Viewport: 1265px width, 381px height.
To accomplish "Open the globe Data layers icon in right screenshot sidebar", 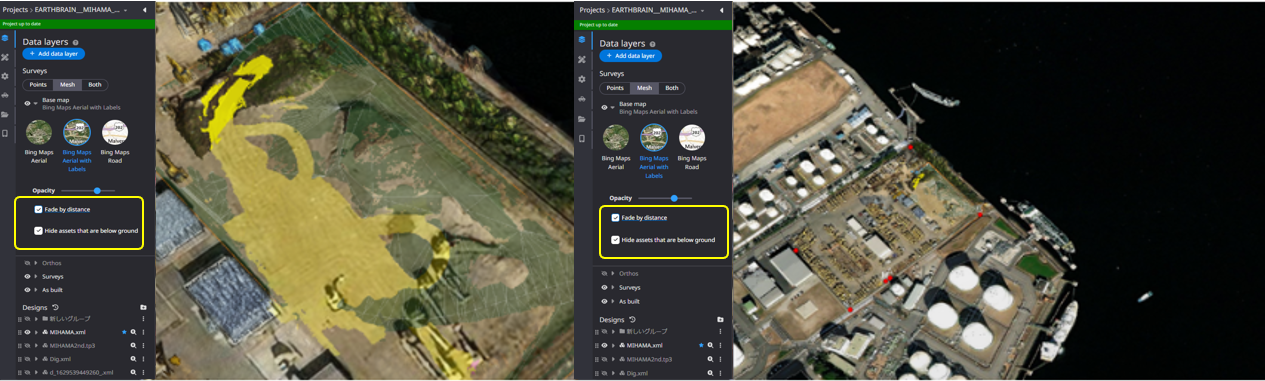I will pos(582,39).
